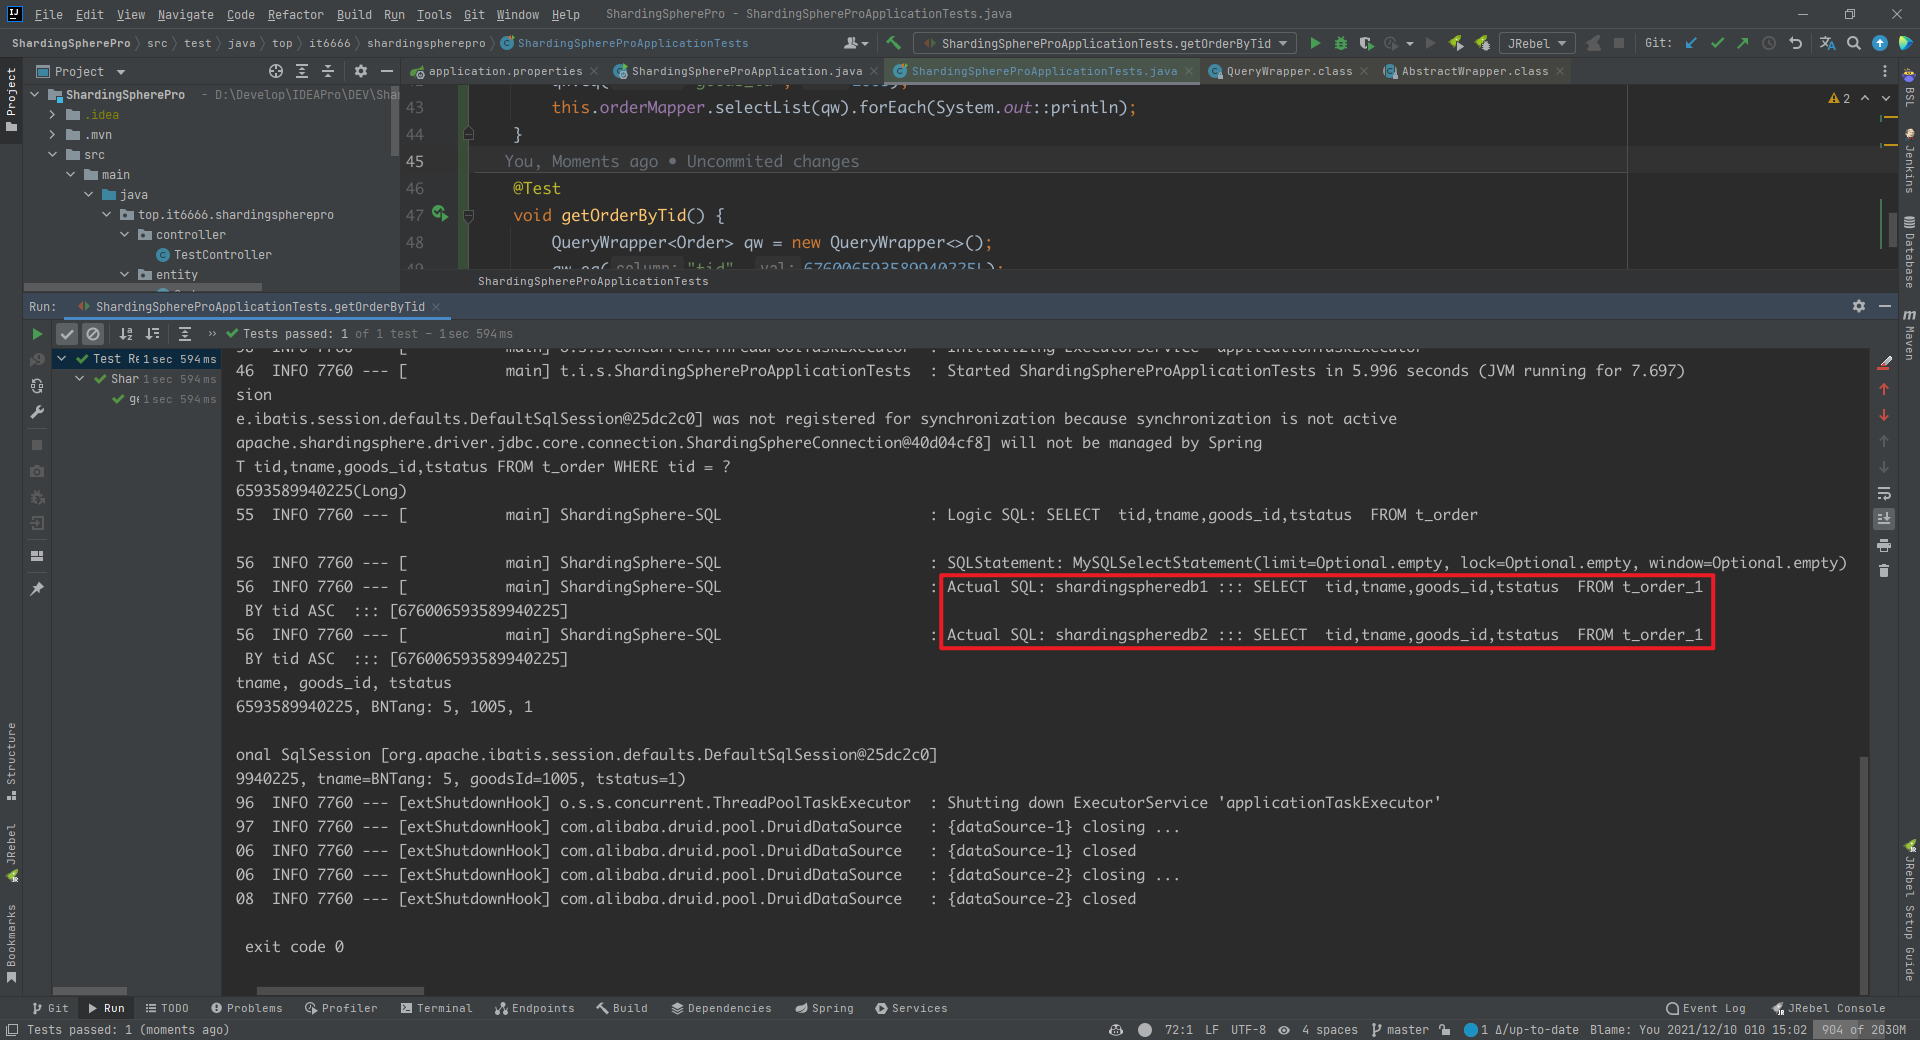
Task: Expand all test results icon
Action: click(185, 334)
